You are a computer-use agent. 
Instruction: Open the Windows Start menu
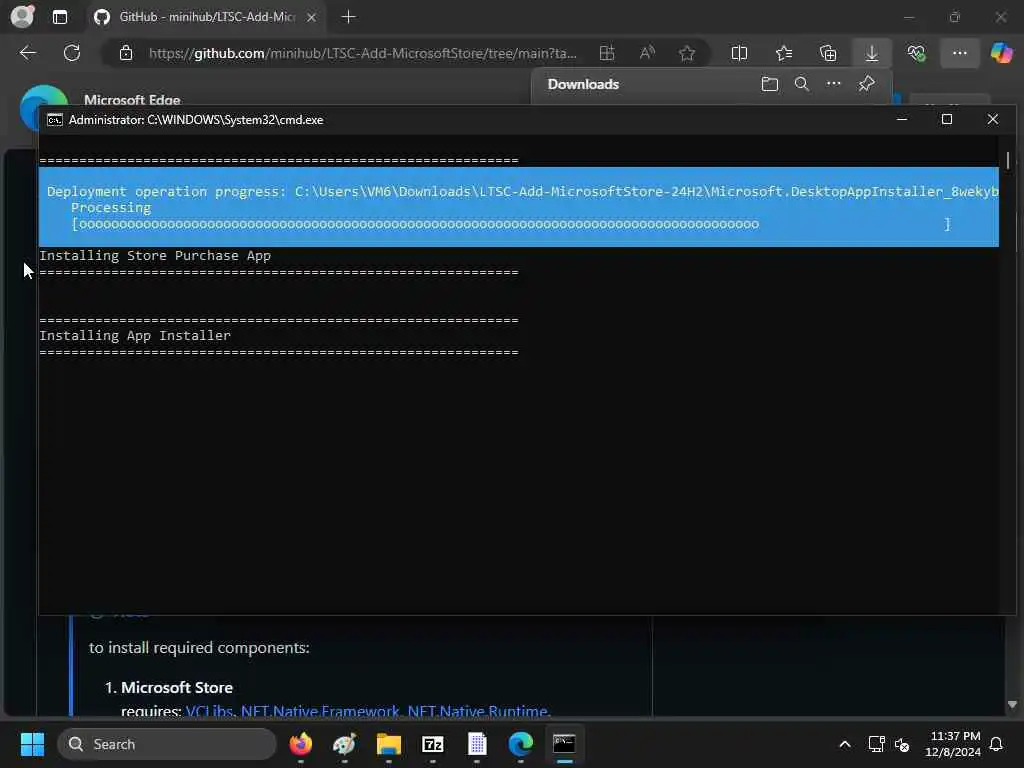click(x=32, y=744)
